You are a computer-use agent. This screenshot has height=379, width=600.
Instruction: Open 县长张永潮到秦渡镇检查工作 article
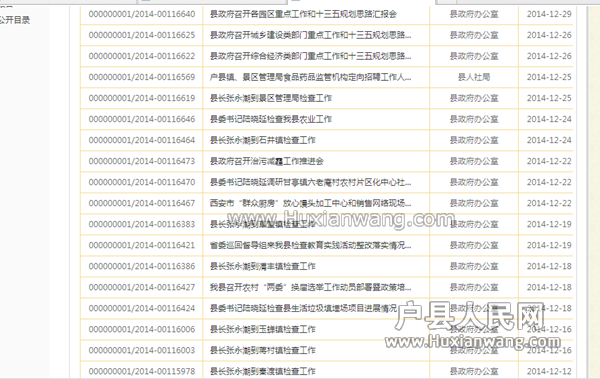(262, 371)
